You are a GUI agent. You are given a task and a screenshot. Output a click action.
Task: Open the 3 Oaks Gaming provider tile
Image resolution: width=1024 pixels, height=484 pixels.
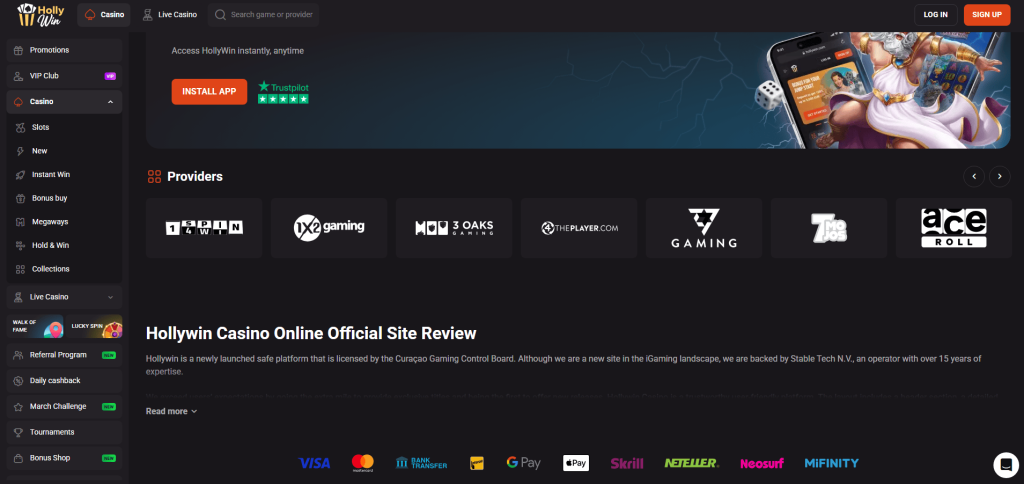point(454,228)
